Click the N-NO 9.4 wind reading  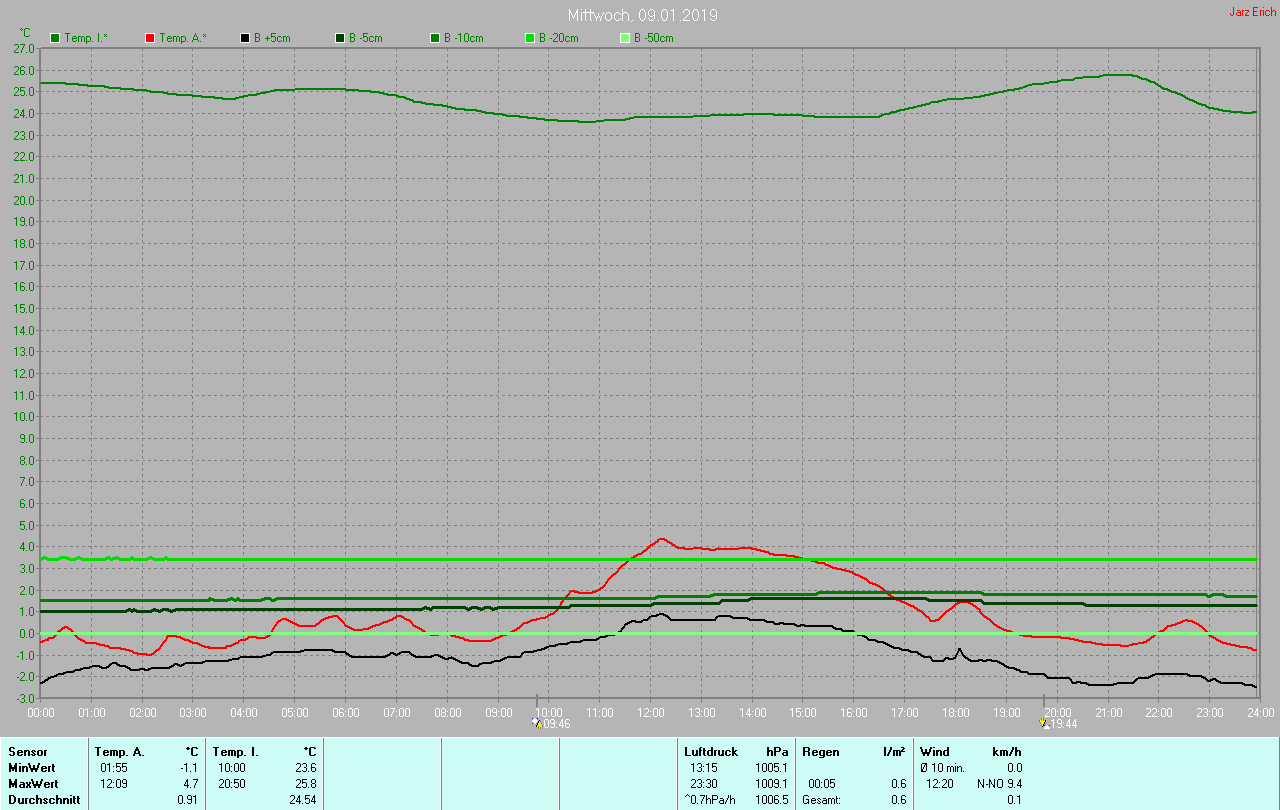(999, 783)
